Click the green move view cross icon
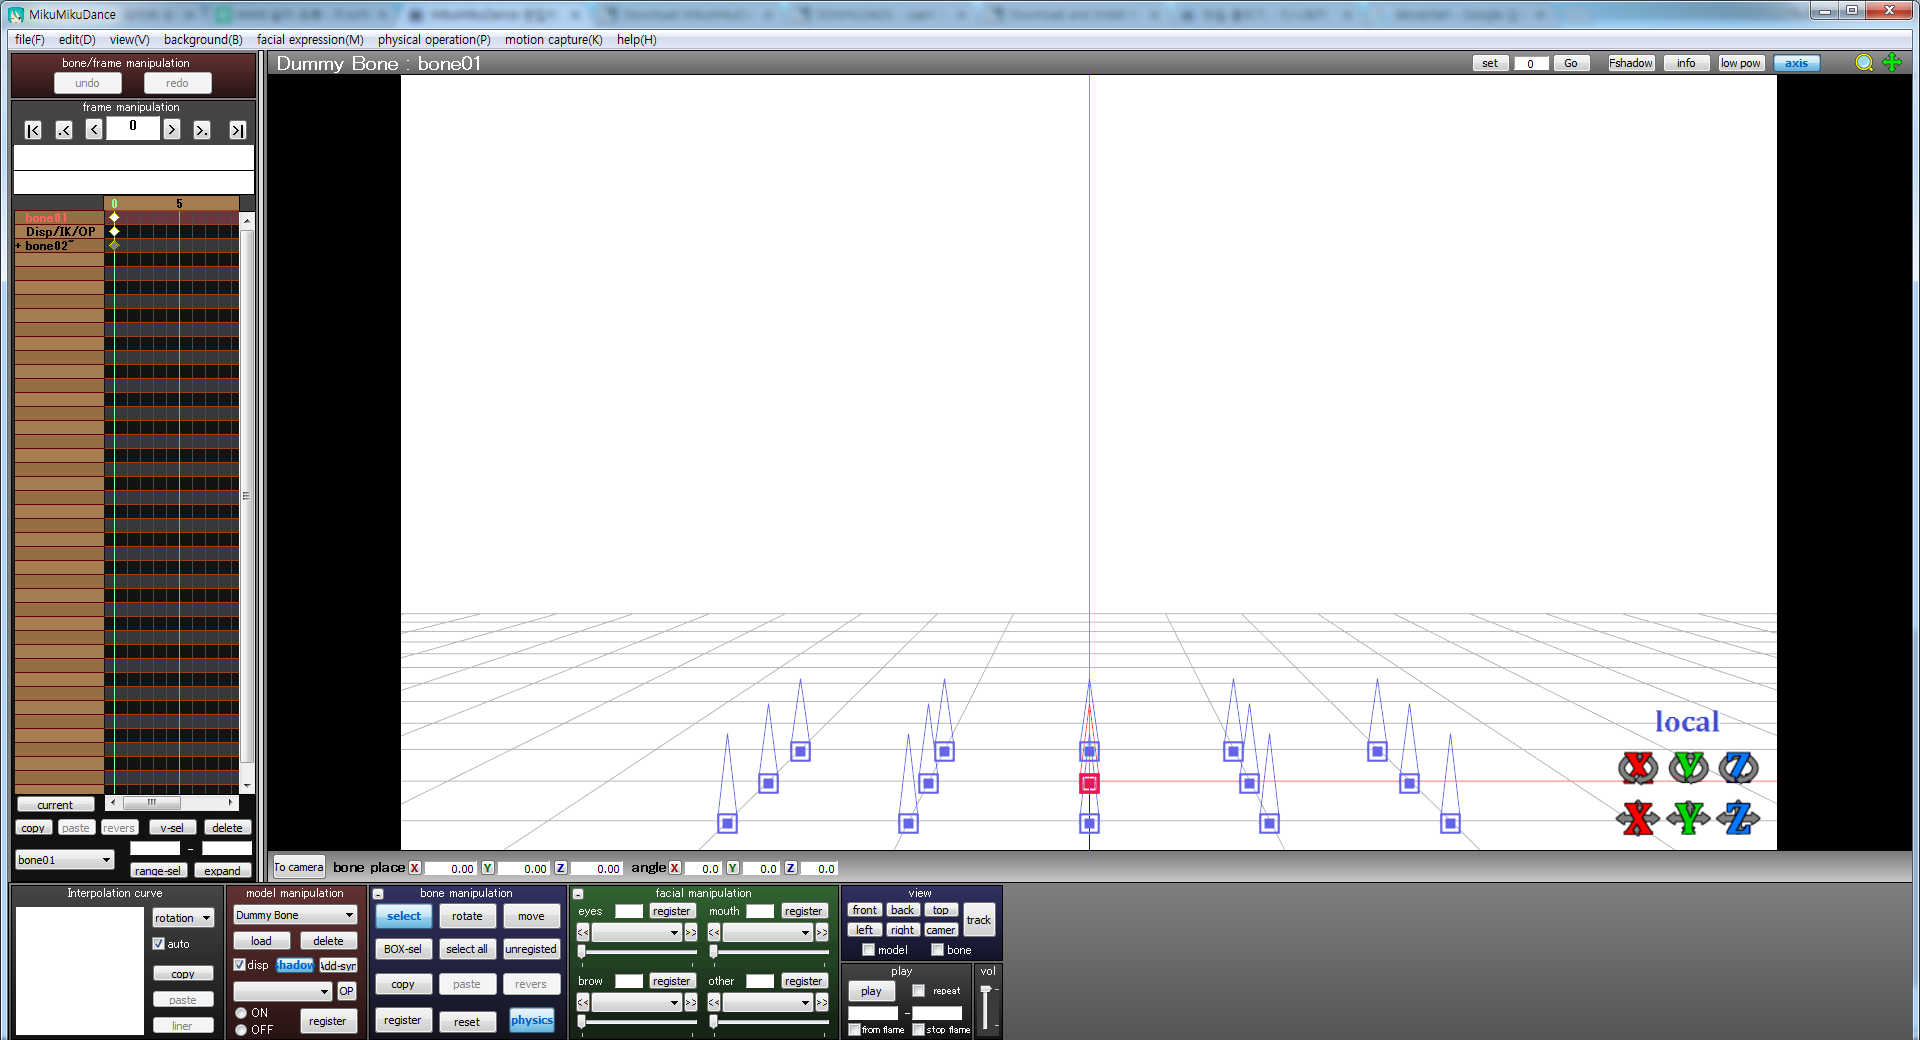Image resolution: width=1920 pixels, height=1040 pixels. point(1892,63)
